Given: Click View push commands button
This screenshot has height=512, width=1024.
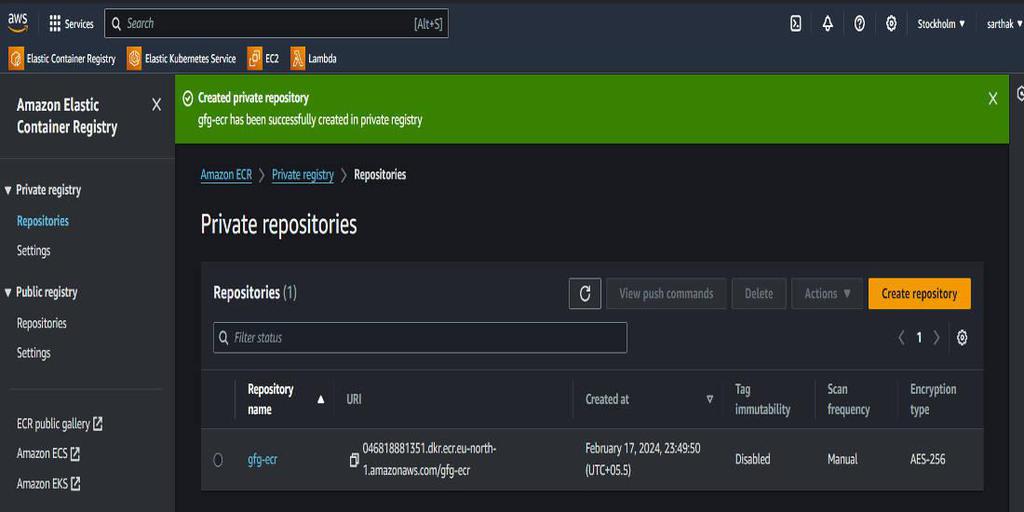Looking at the screenshot, I should (x=666, y=294).
